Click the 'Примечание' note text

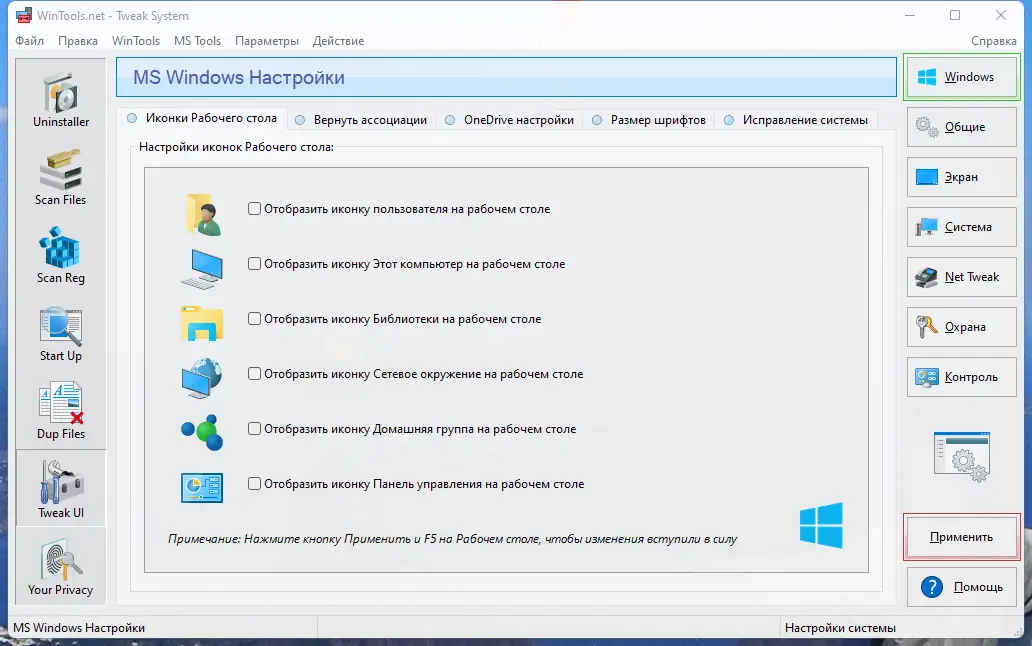pos(452,539)
